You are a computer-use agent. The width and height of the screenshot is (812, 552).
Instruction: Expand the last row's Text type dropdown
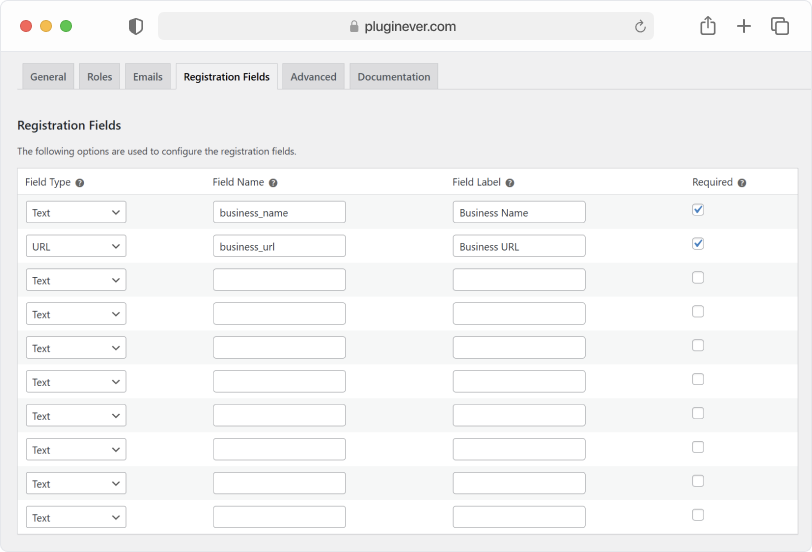click(76, 518)
